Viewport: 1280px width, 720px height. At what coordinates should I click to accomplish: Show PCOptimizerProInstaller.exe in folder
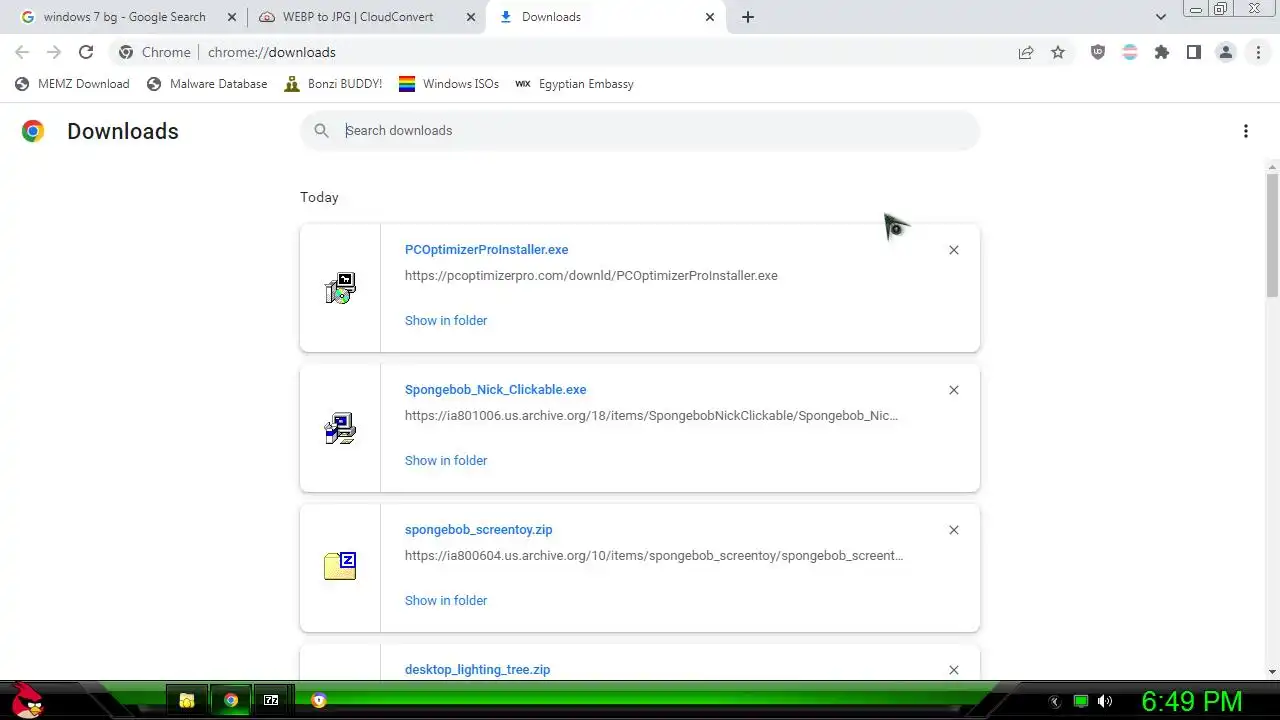(x=446, y=321)
